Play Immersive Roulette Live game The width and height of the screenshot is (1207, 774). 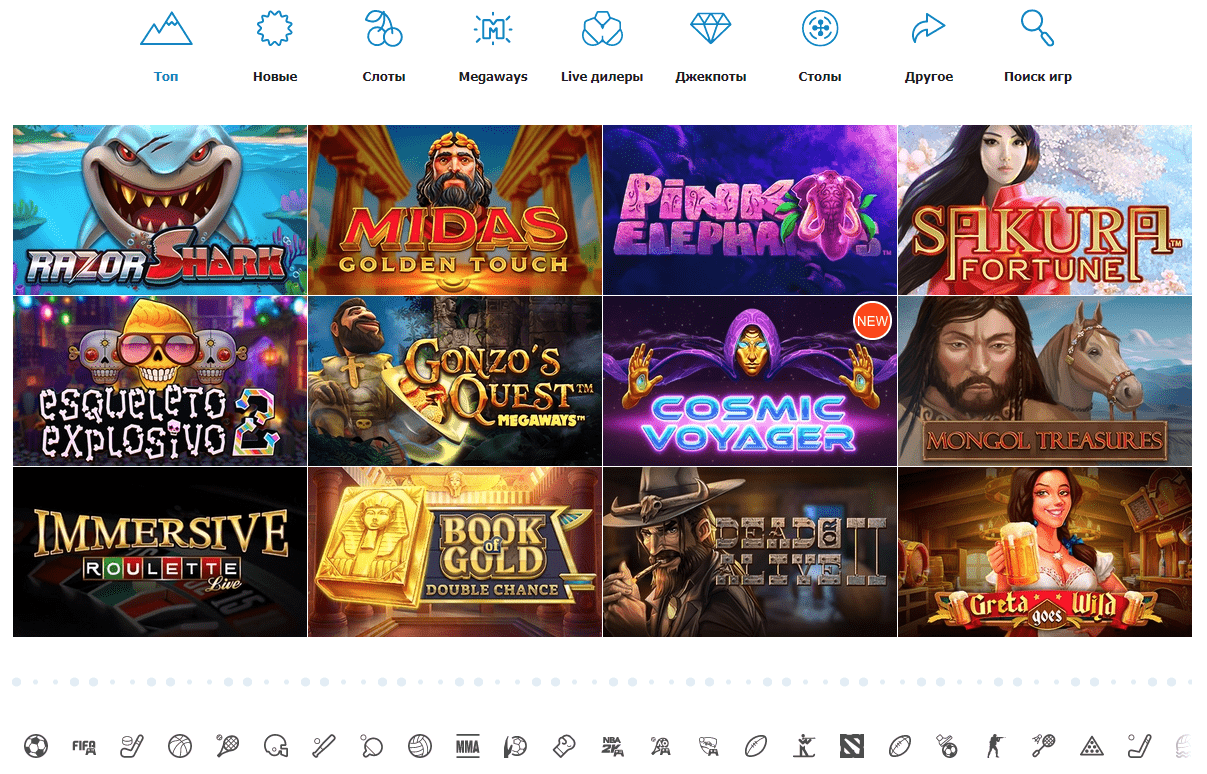160,552
